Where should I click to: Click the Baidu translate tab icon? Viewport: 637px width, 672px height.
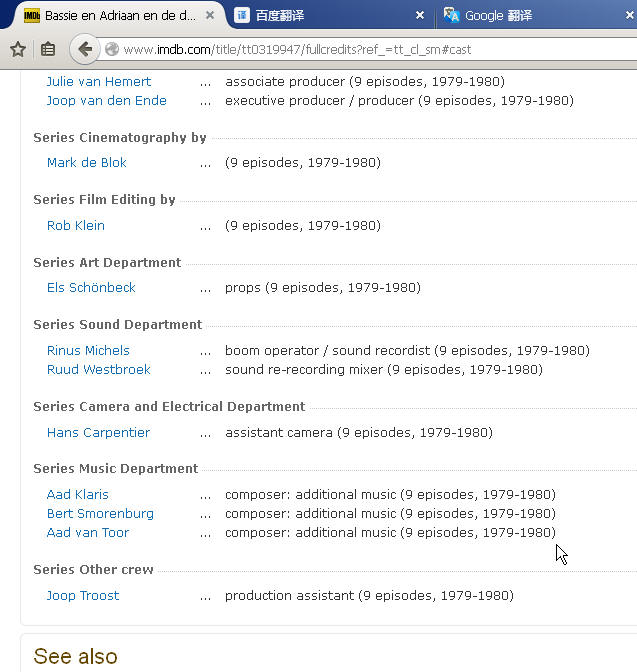pyautogui.click(x=242, y=15)
